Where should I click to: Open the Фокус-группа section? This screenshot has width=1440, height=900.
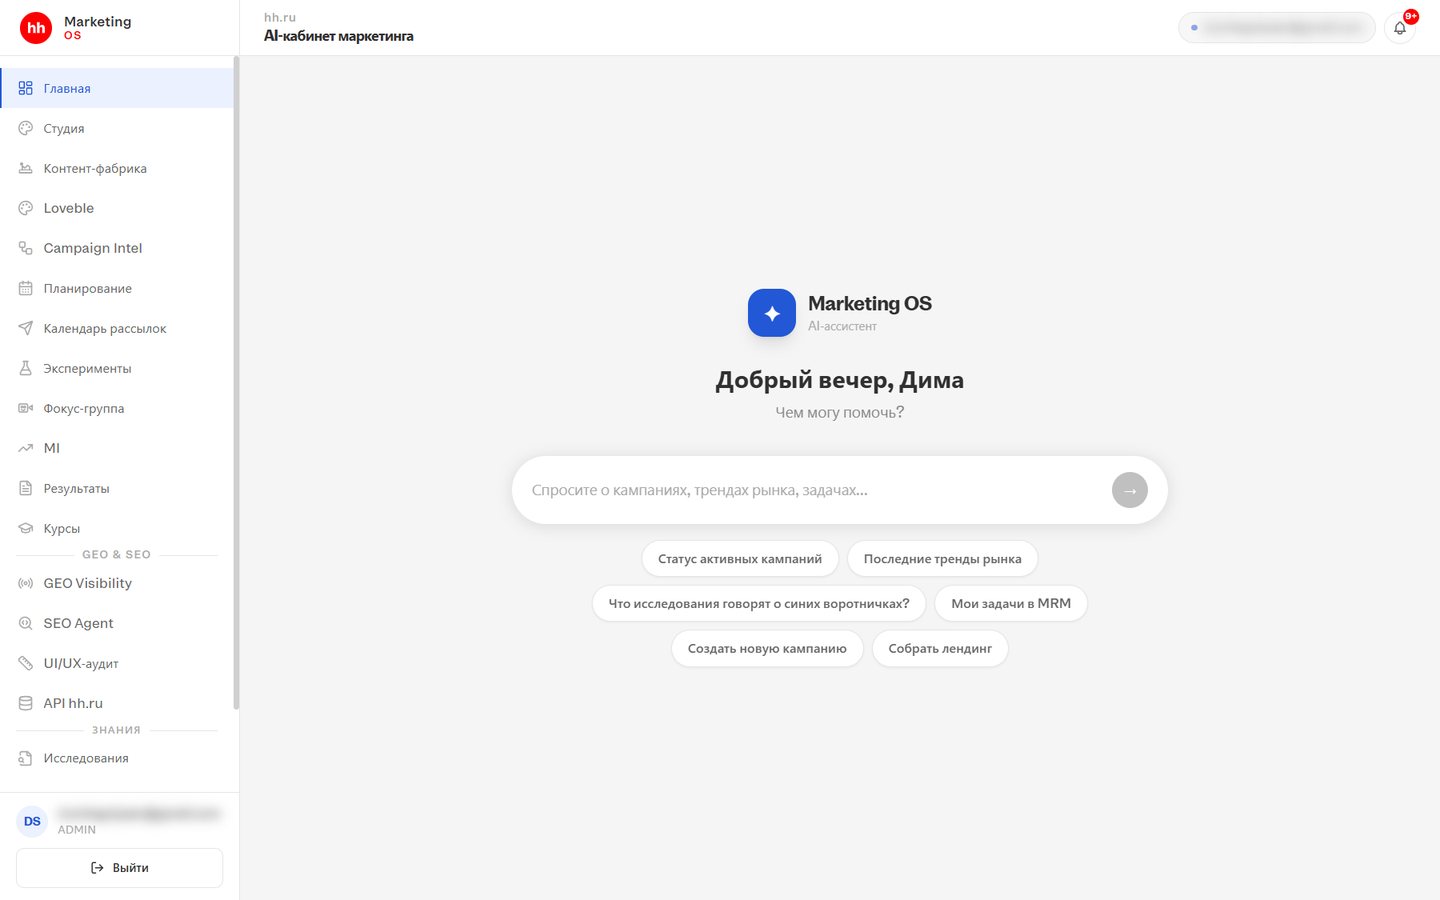(117, 408)
